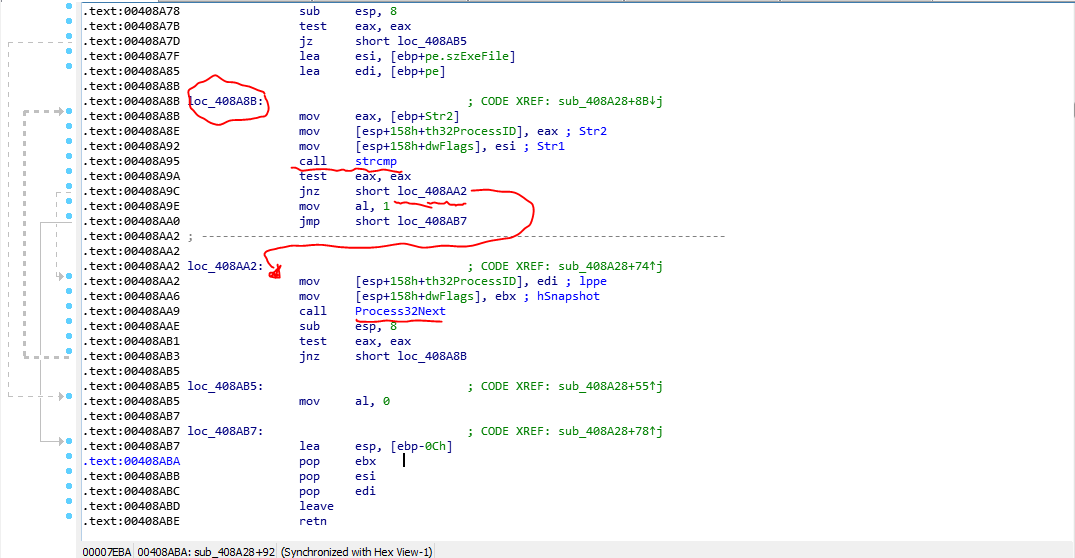Toggle breakpoint dot at the retn line
Screen dimensions: 1075x558
tap(69, 516)
